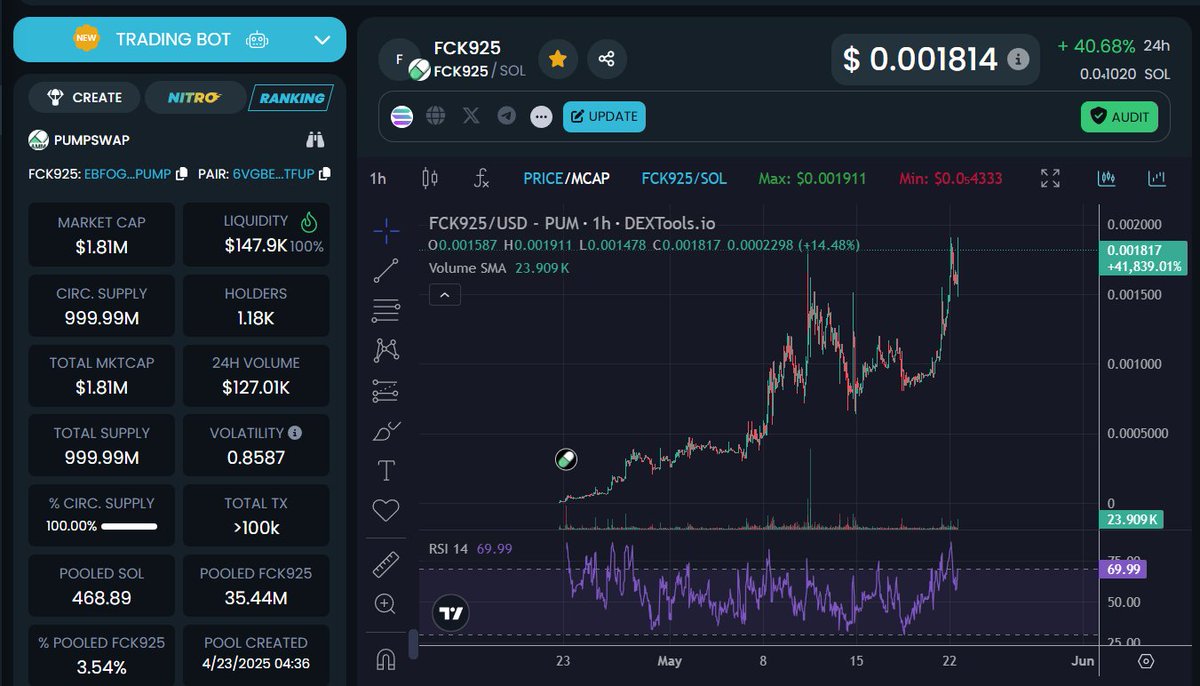Open the zoom-in chart tool
Viewport: 1200px width, 686px height.
[x=386, y=604]
